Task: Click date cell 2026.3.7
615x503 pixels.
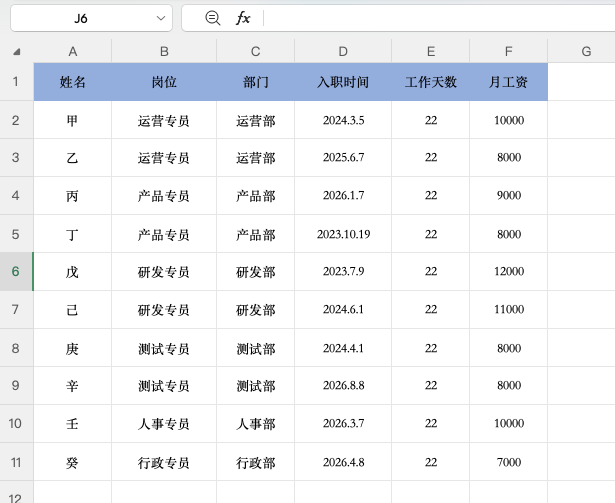Action: tap(343, 423)
